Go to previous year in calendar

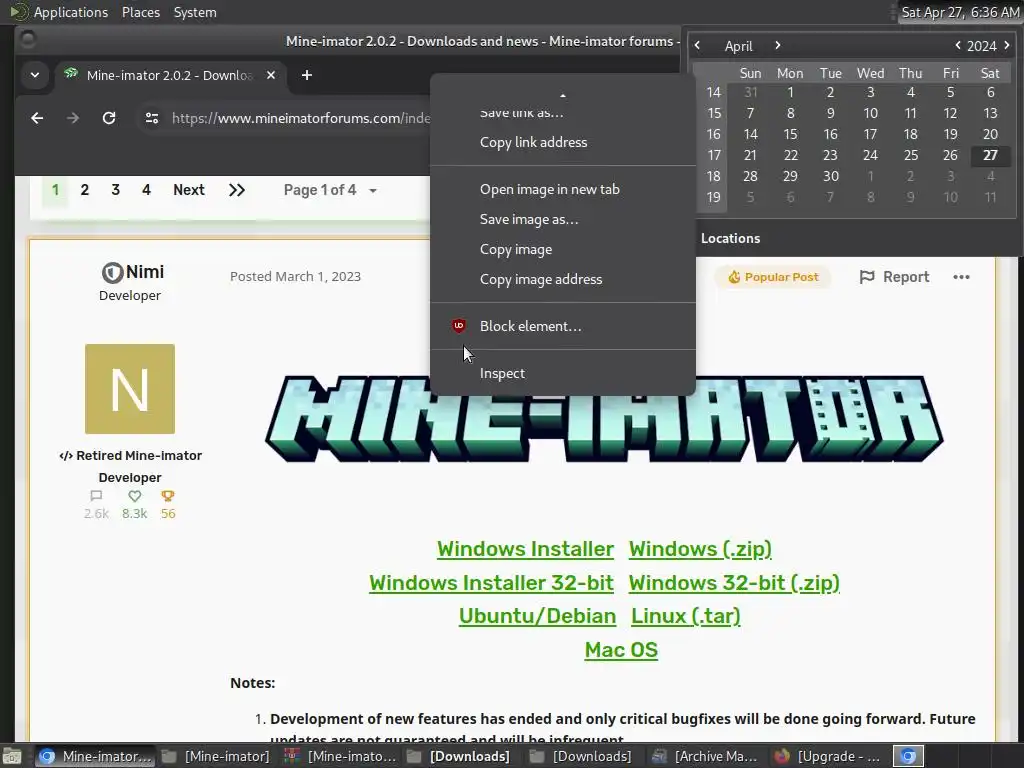[x=957, y=45]
